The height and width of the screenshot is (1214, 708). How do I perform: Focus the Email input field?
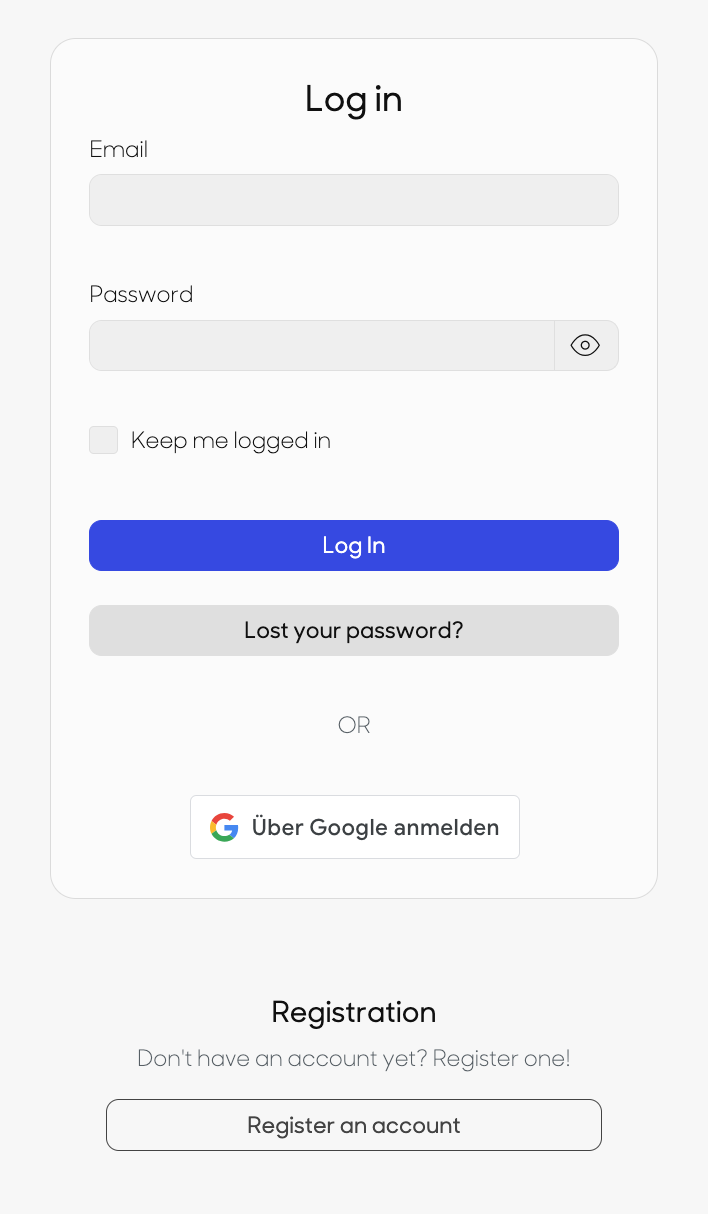[x=354, y=200]
